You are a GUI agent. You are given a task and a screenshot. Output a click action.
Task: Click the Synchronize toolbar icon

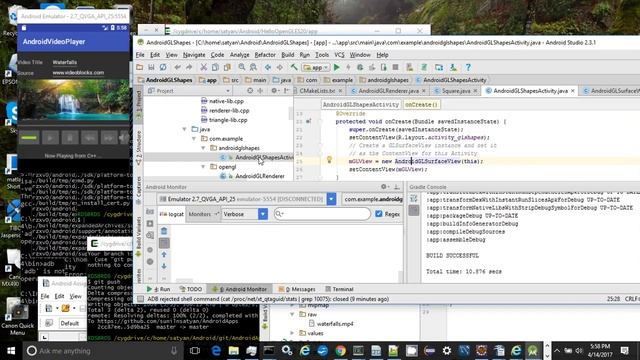pos(163,67)
